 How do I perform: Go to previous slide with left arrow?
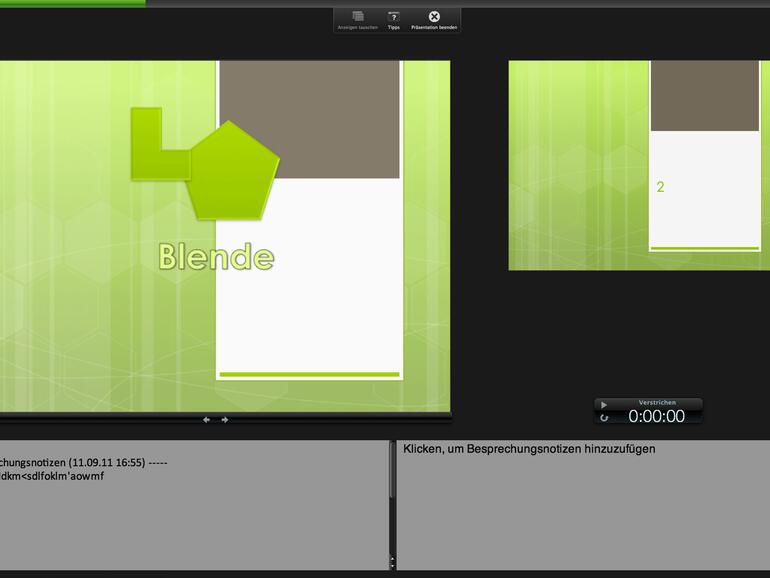207,420
